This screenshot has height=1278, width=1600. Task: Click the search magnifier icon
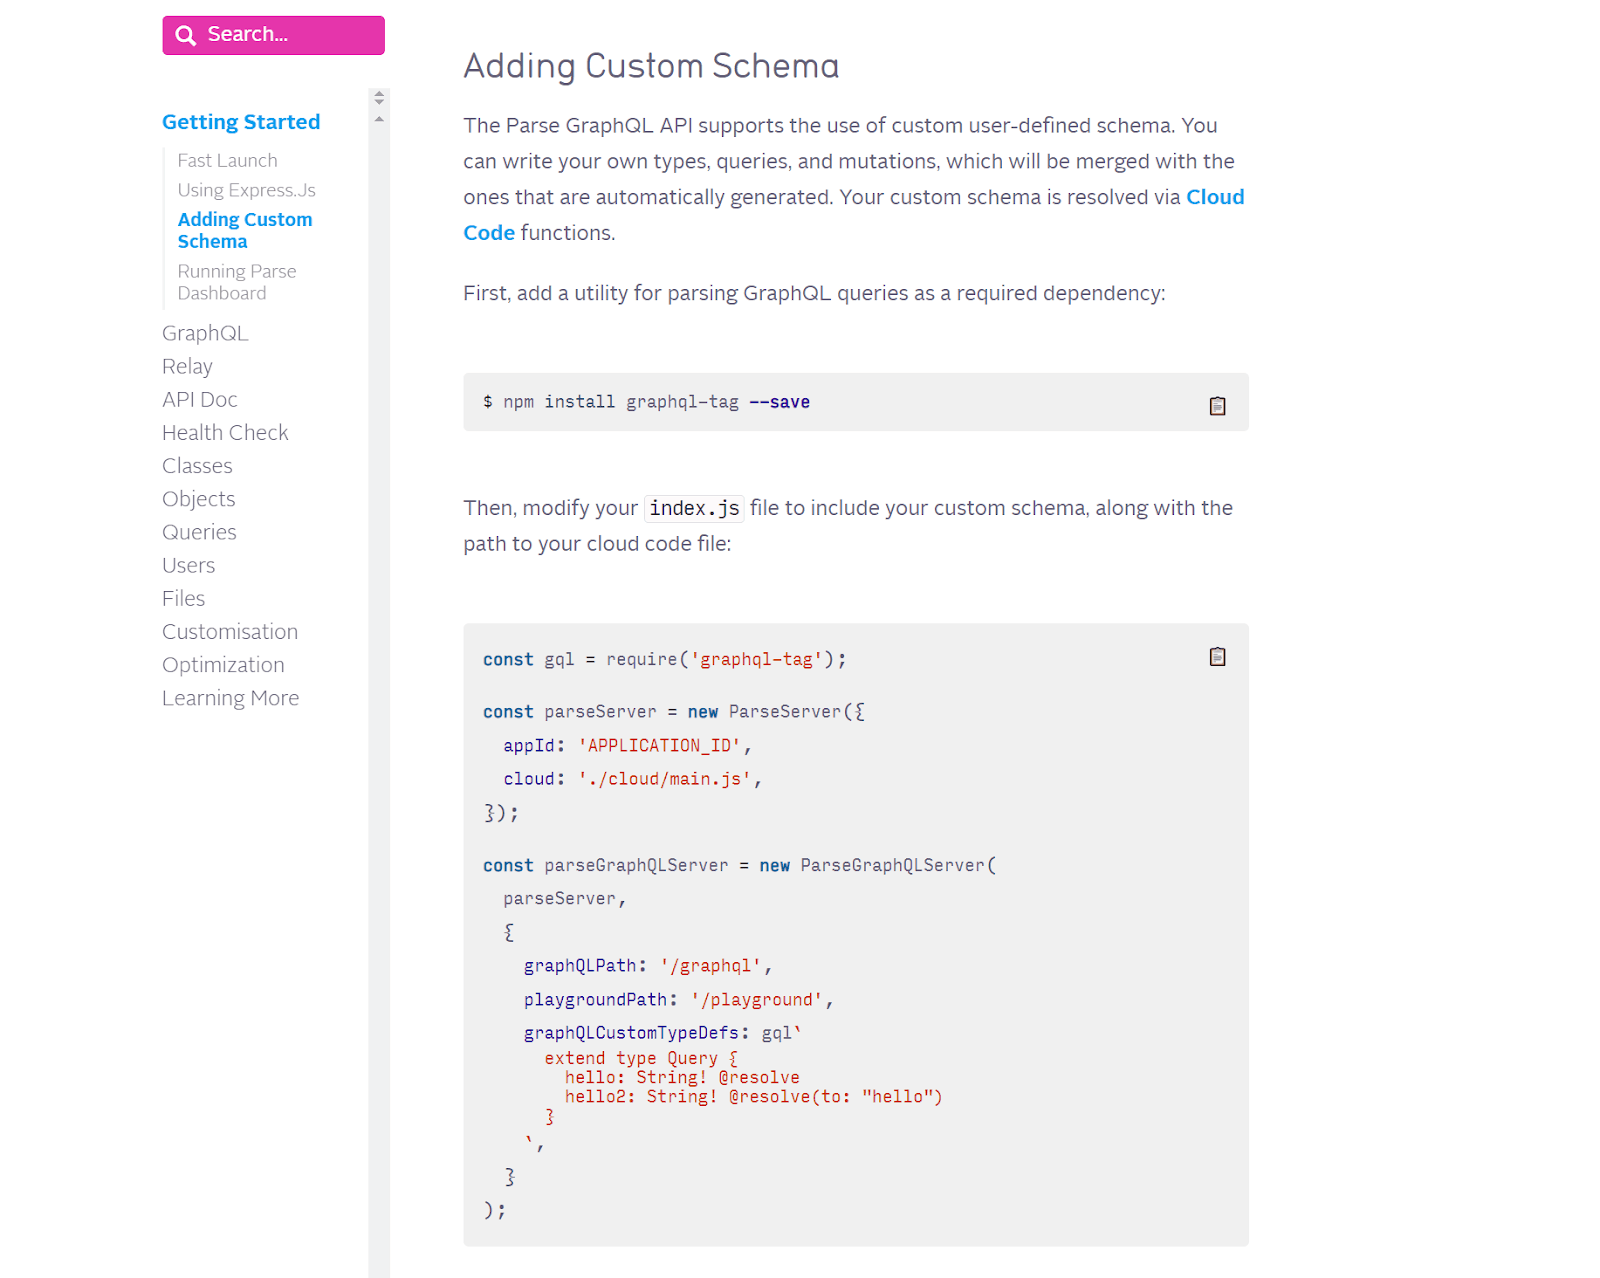point(185,34)
